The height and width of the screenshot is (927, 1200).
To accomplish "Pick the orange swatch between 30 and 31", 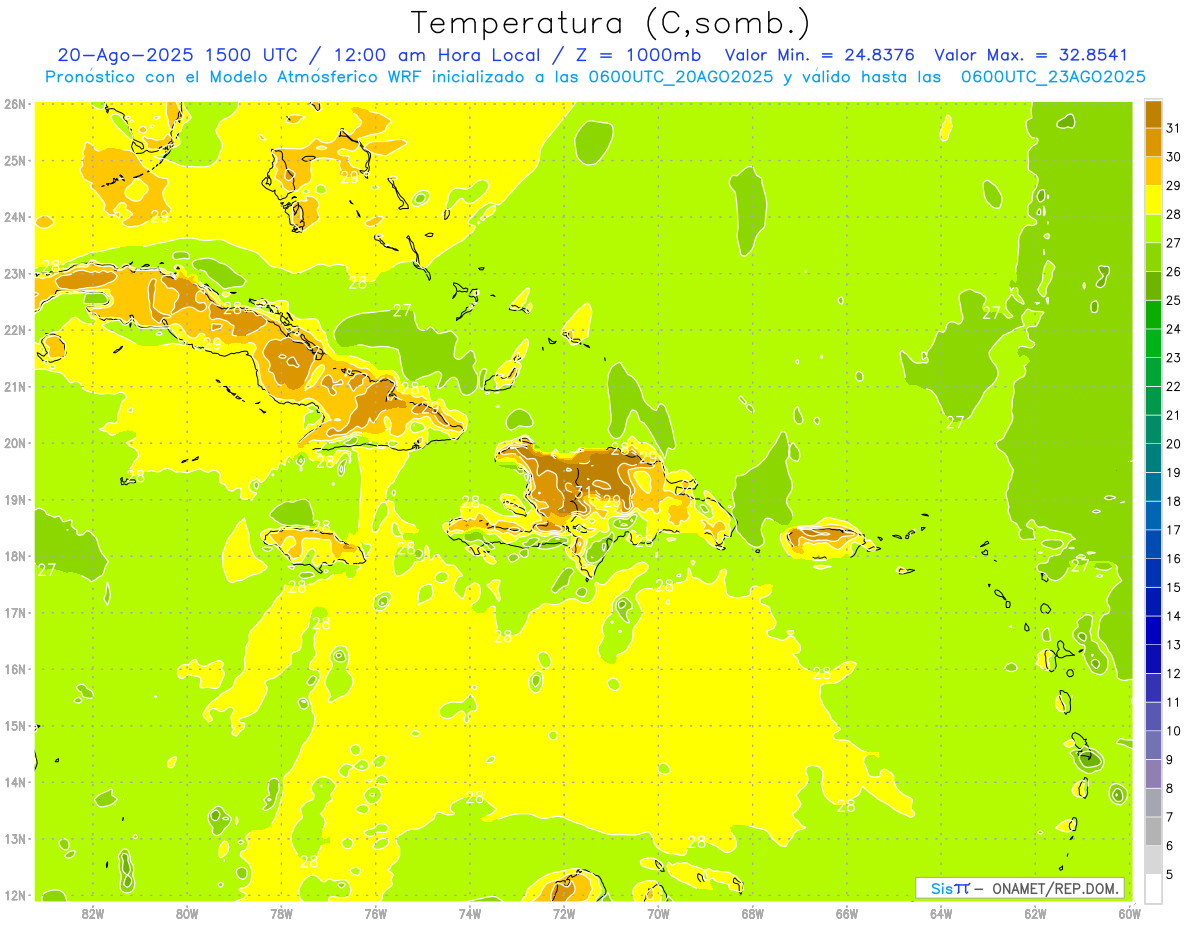I will click(1153, 142).
